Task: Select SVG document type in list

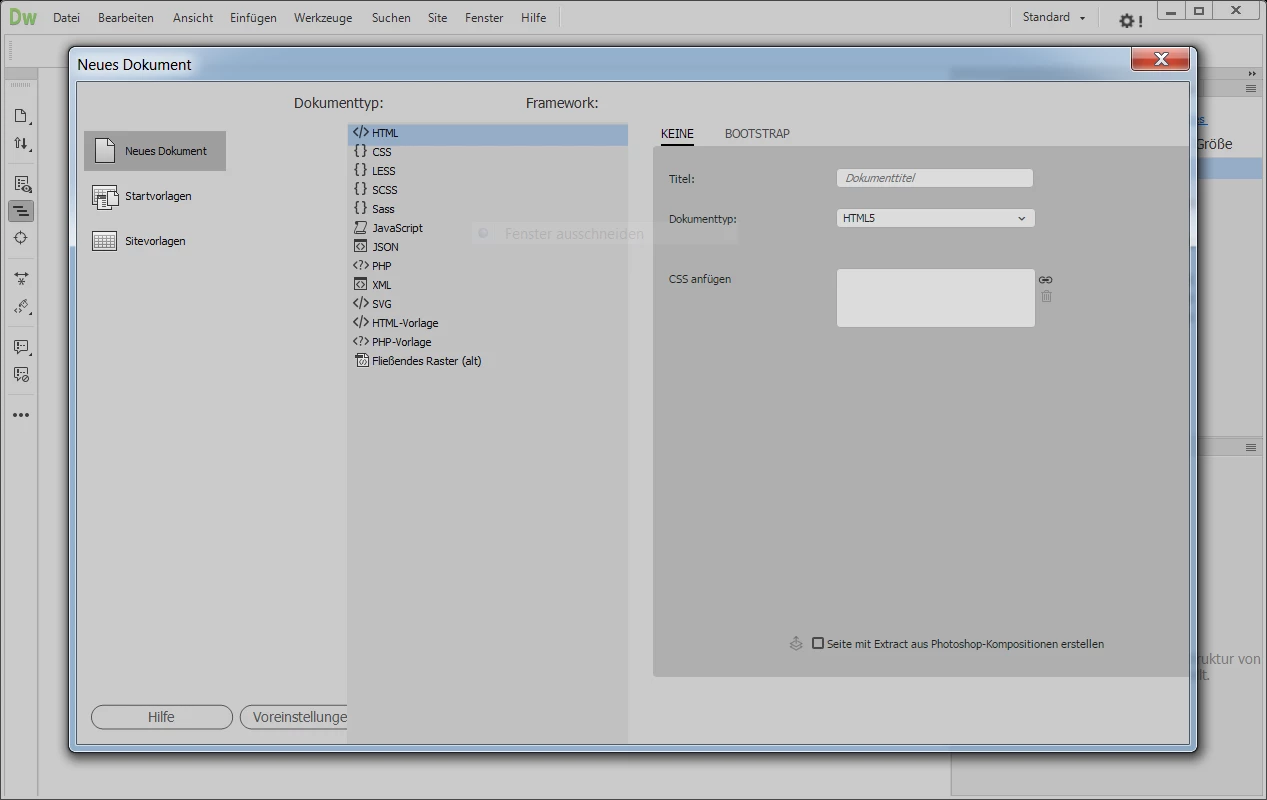Action: coord(488,304)
